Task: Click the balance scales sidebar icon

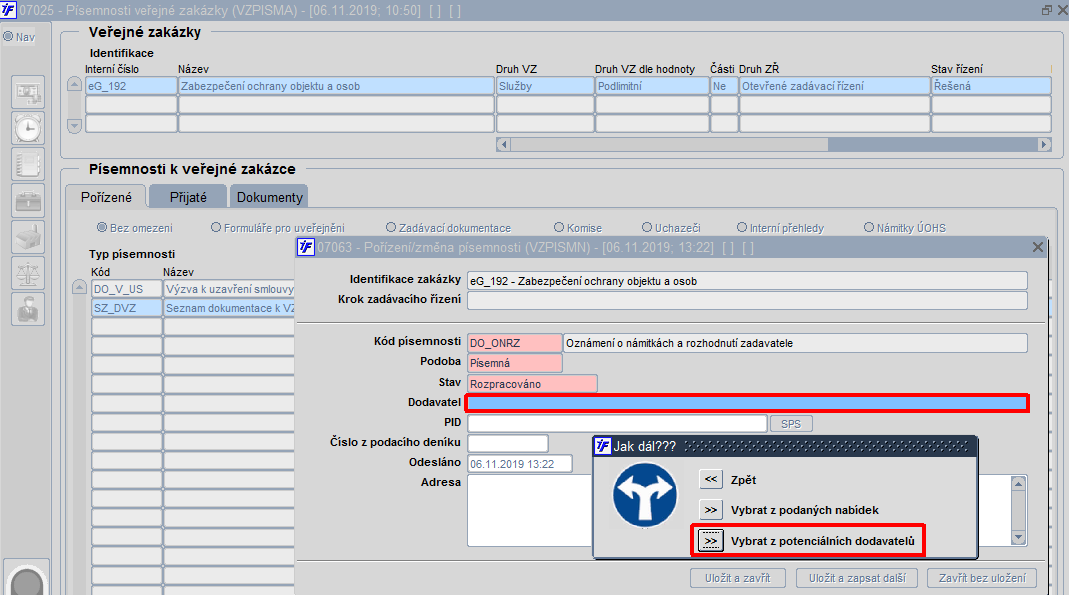Action: [x=28, y=273]
